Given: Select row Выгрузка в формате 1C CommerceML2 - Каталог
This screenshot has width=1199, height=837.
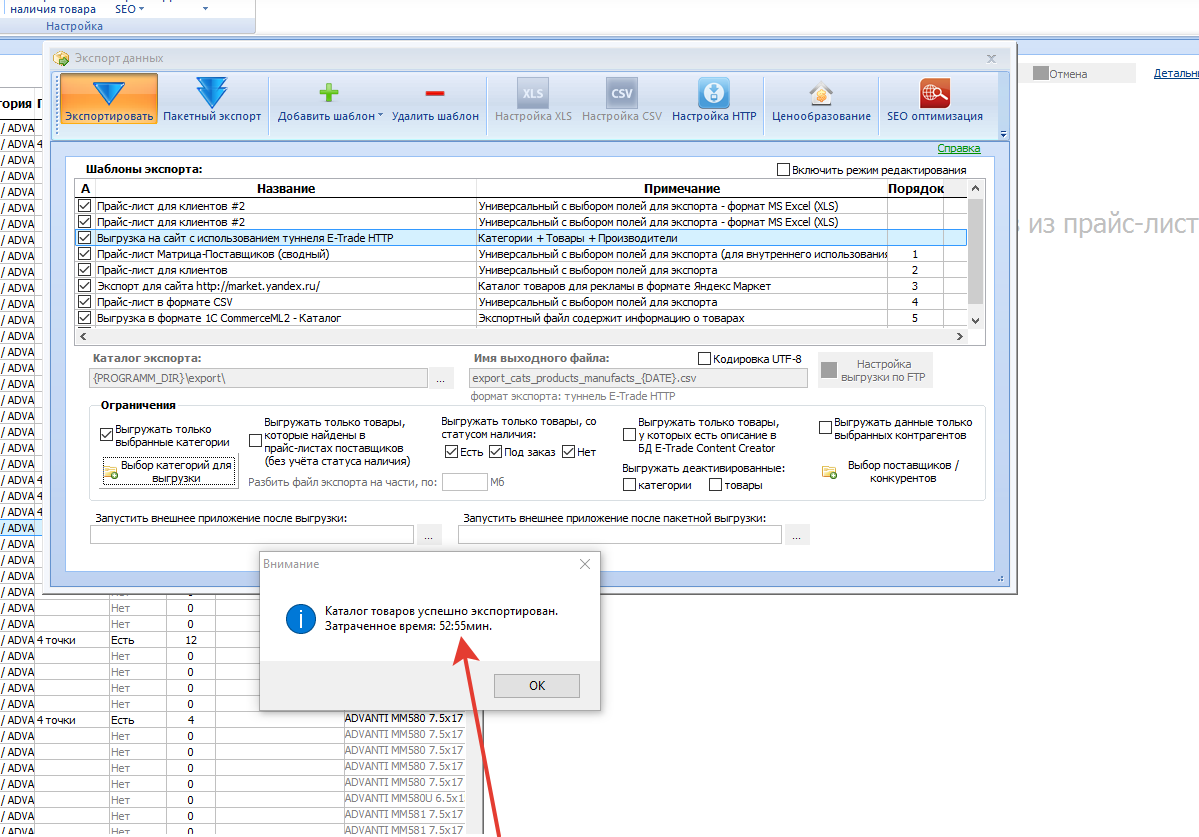Looking at the screenshot, I should 520,318.
